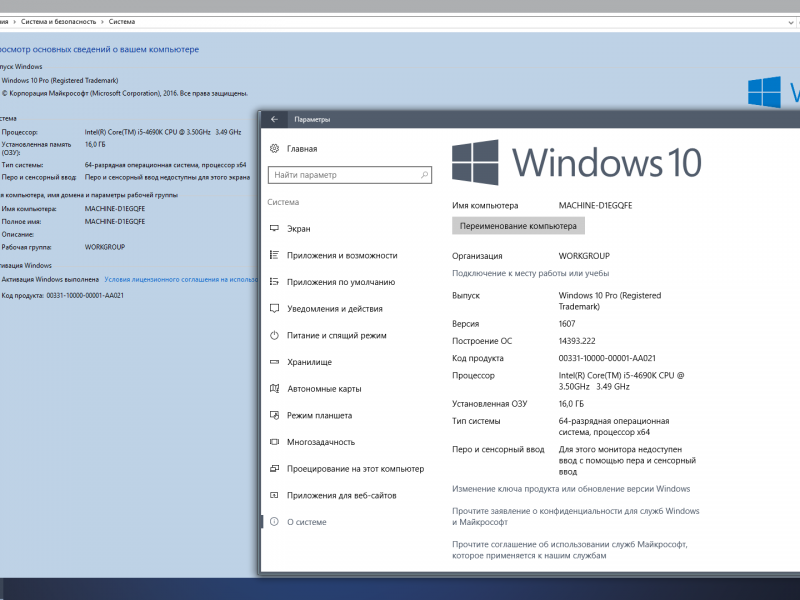Click computer name MACHINE-D1EGQFE in settings

point(595,206)
